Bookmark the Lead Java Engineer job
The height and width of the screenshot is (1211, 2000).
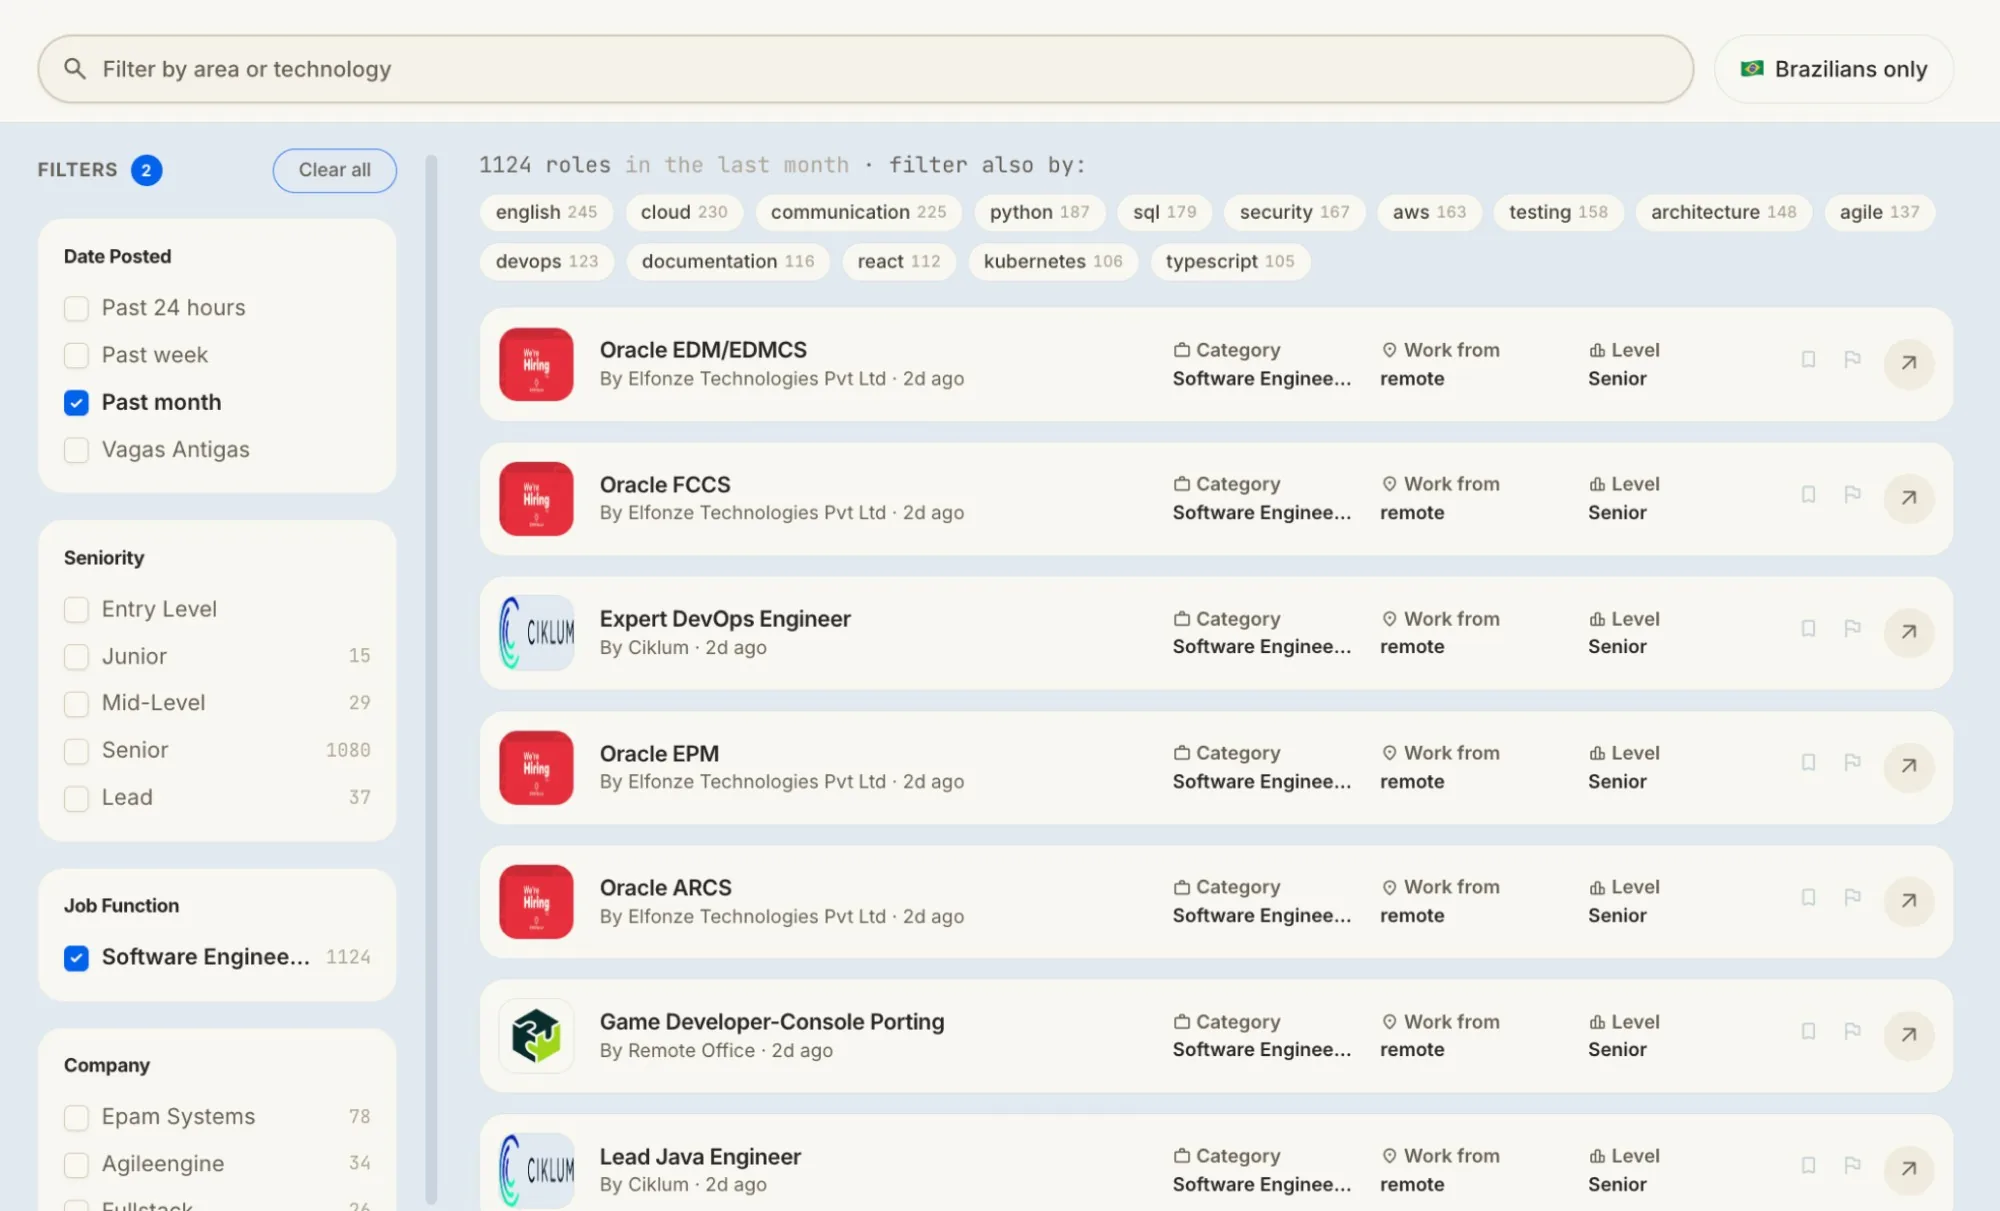1808,1166
